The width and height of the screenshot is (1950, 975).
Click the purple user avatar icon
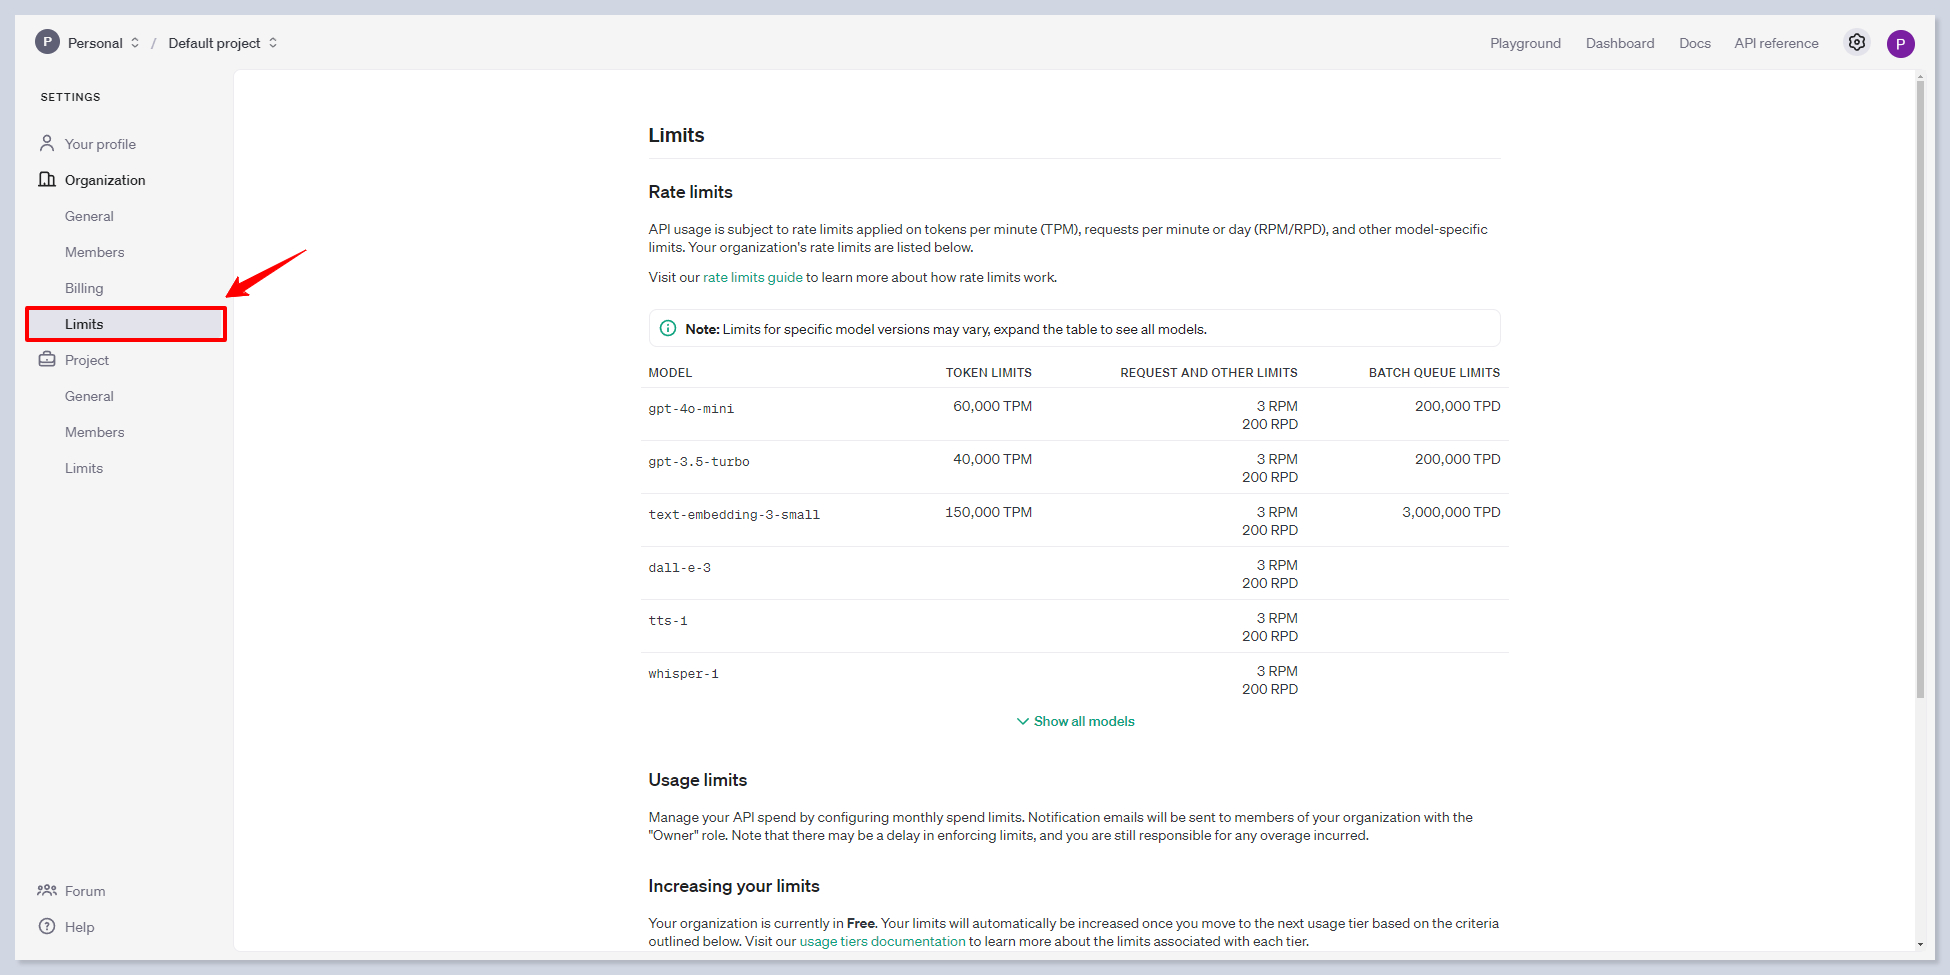[1900, 44]
